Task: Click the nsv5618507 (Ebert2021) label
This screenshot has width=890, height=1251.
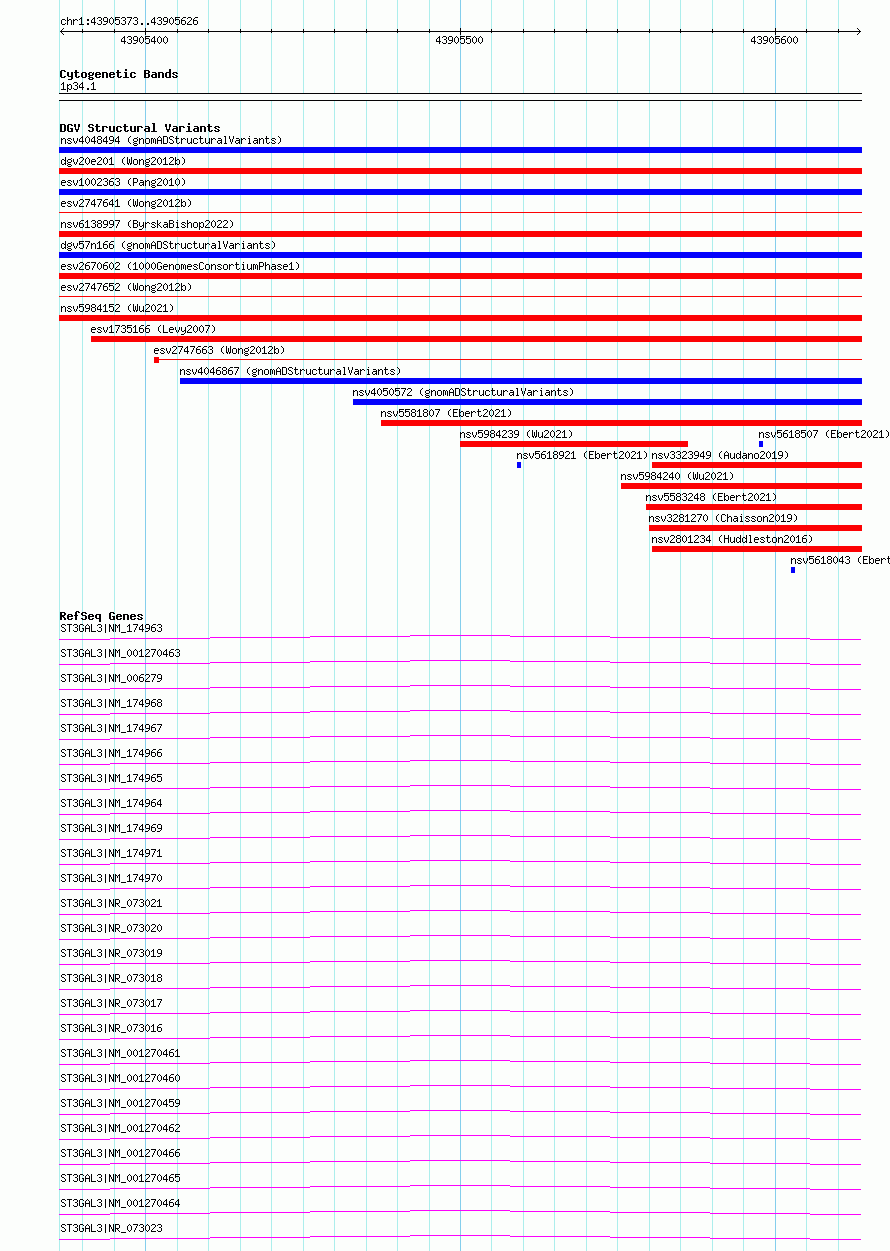Action: (x=823, y=434)
